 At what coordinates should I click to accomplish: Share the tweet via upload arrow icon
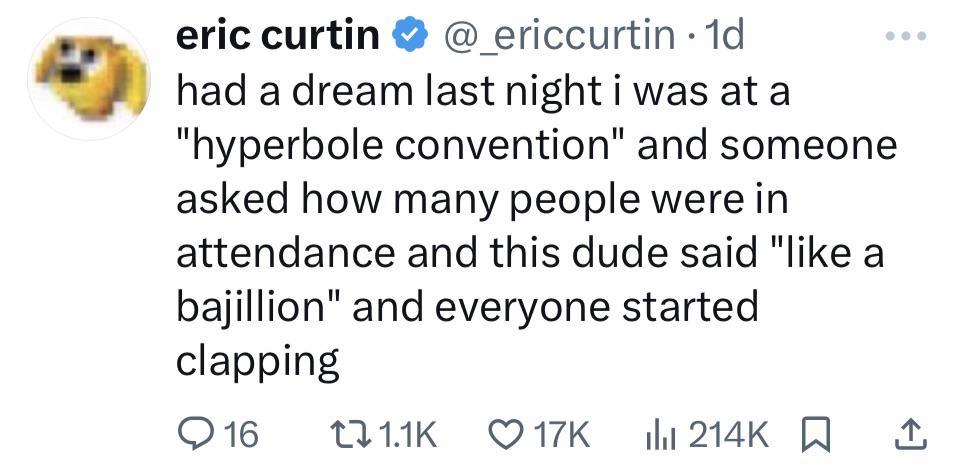click(904, 433)
